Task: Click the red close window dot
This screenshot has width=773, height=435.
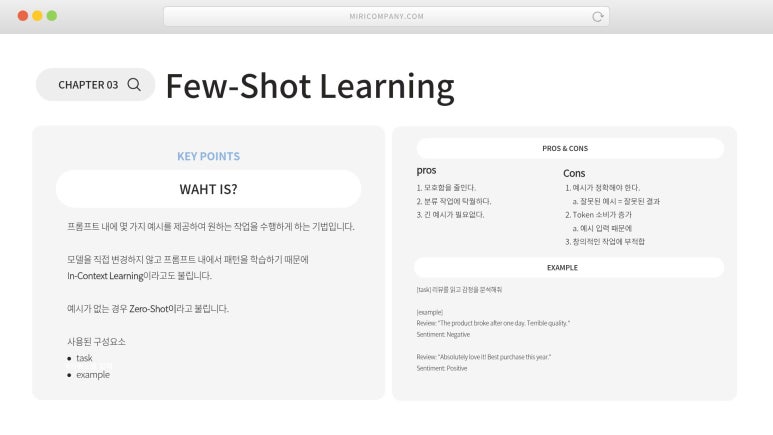Action: click(23, 16)
